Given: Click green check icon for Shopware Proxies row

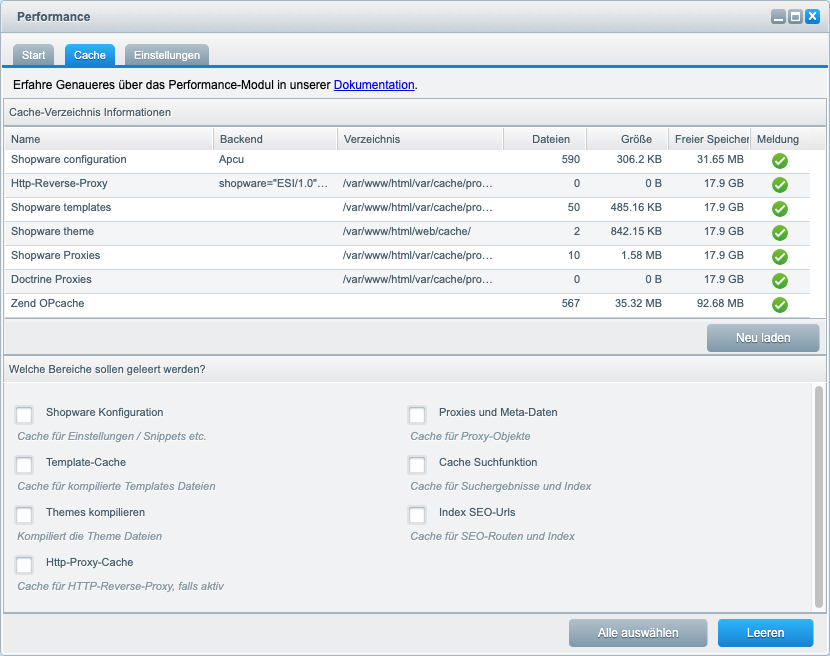Looking at the screenshot, I should 780,257.
